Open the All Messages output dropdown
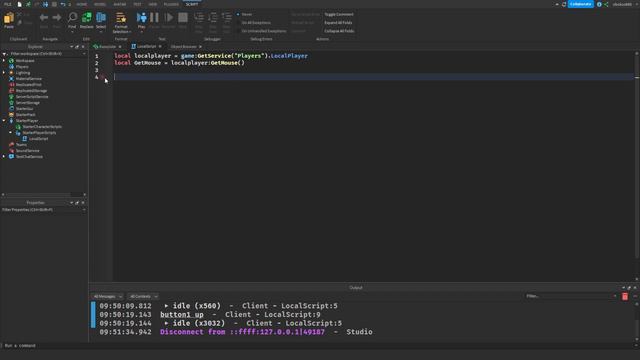Viewport: 640px width, 360px height. pyautogui.click(x=107, y=296)
